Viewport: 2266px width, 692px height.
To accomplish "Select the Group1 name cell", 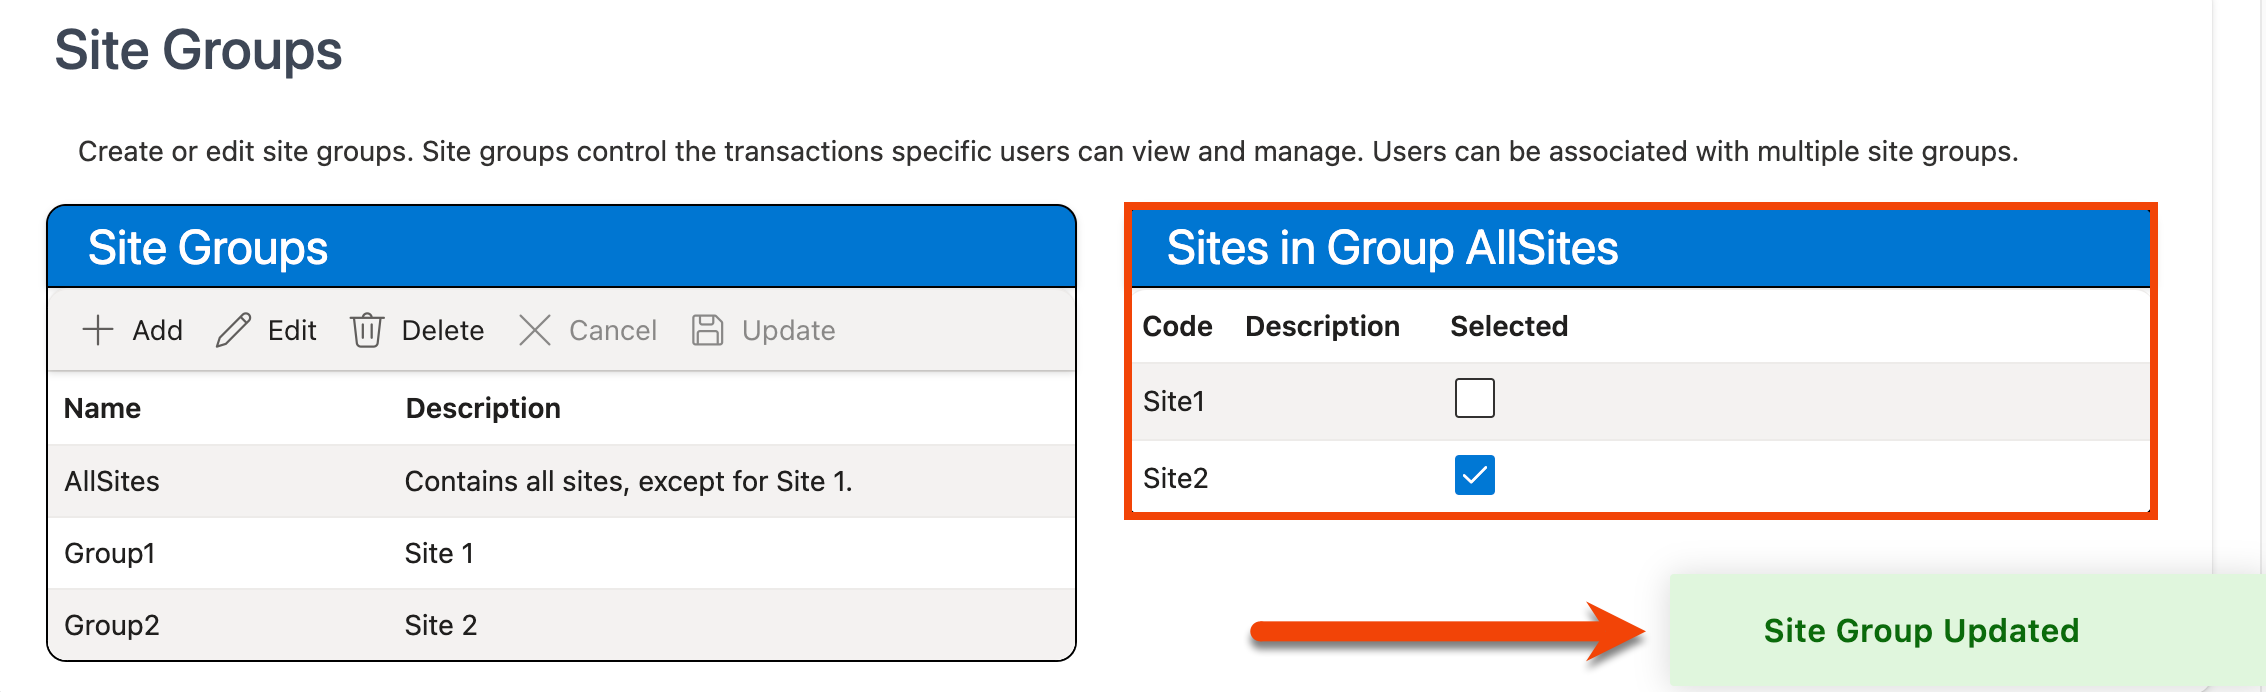I will coord(110,553).
